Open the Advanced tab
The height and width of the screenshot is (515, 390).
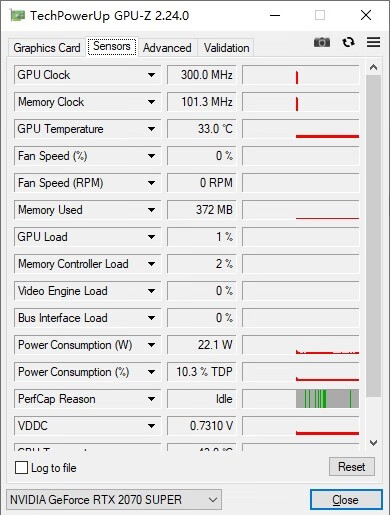pos(167,48)
